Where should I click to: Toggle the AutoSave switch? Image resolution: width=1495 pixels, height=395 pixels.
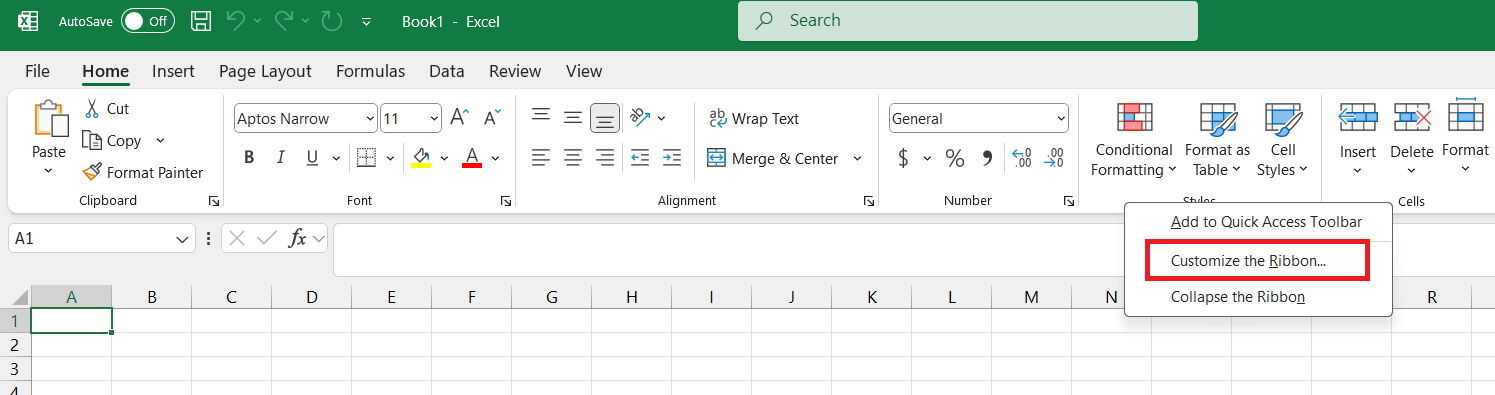147,21
